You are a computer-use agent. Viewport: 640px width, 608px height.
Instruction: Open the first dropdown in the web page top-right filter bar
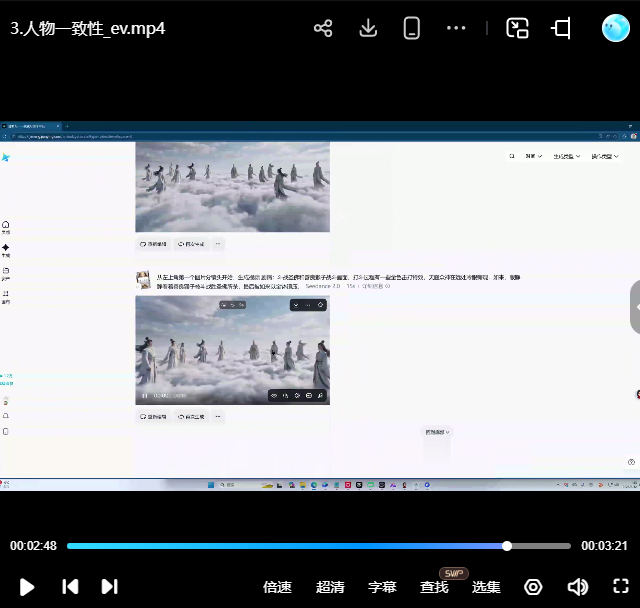coord(533,156)
